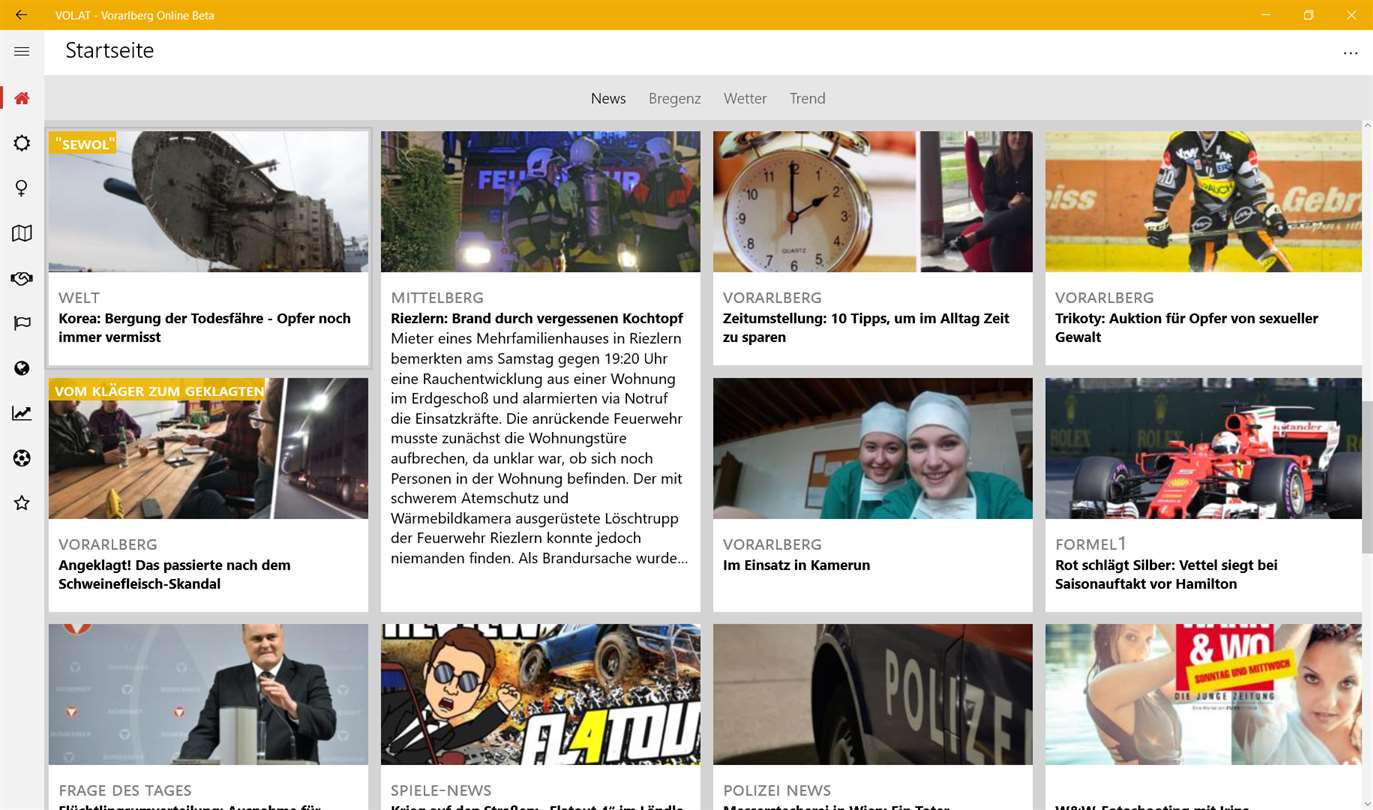This screenshot has height=810, width=1373.
Task: Click the red Ferrari race car thumbnail
Action: tap(1203, 448)
